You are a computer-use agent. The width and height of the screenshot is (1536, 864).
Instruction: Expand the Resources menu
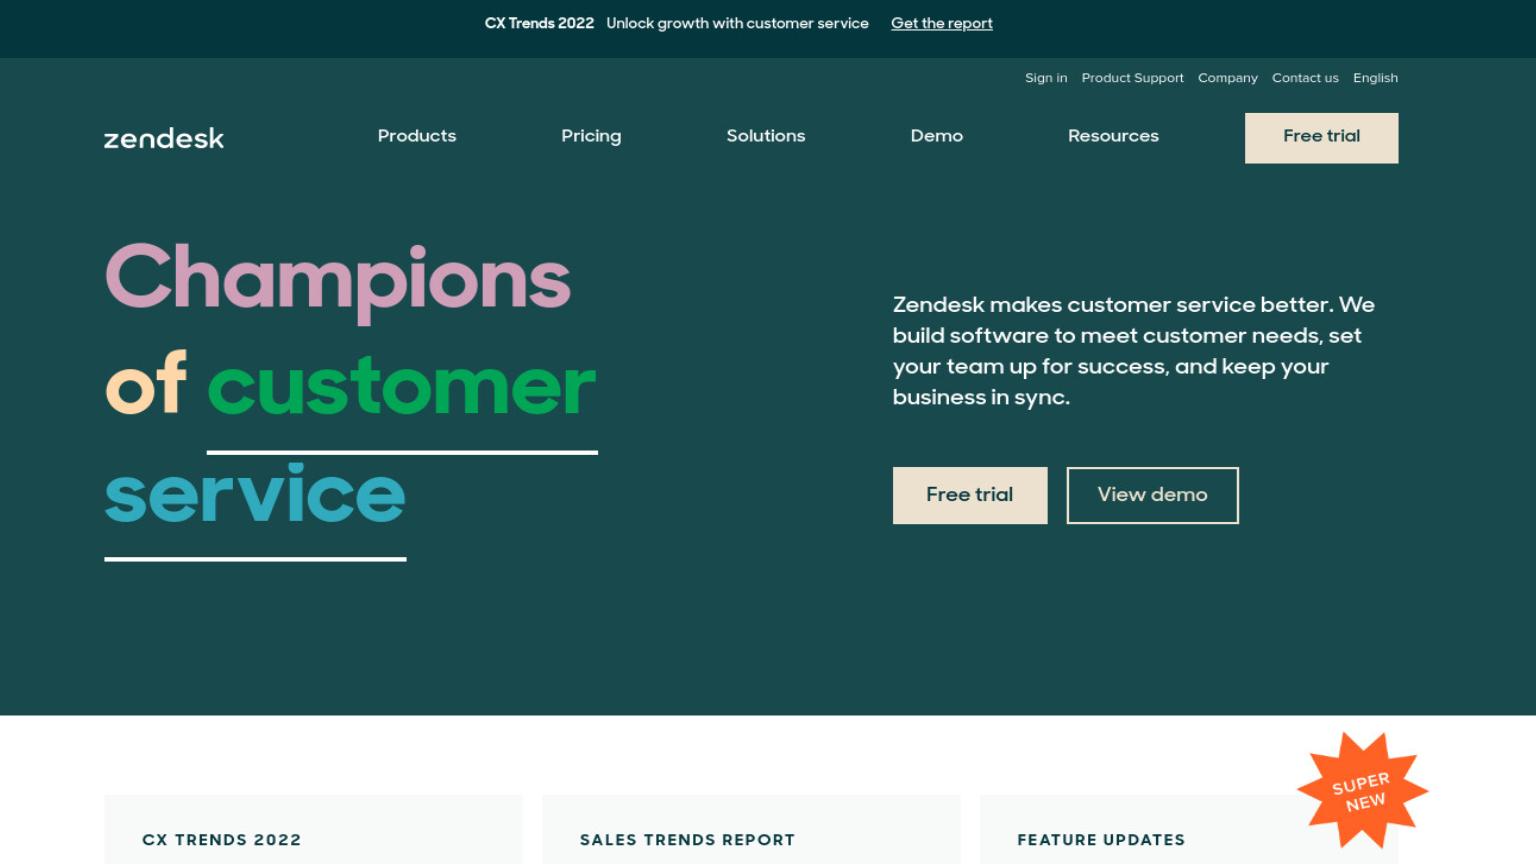tap(1113, 136)
